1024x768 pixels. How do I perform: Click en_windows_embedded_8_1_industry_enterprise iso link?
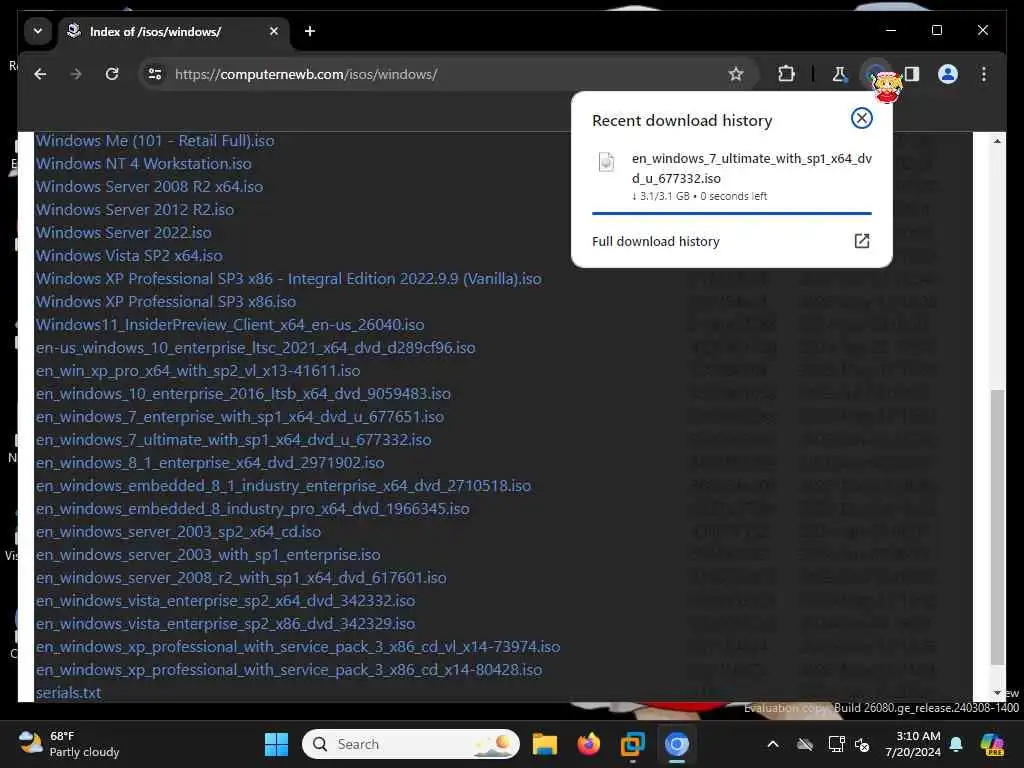pyautogui.click(x=283, y=486)
